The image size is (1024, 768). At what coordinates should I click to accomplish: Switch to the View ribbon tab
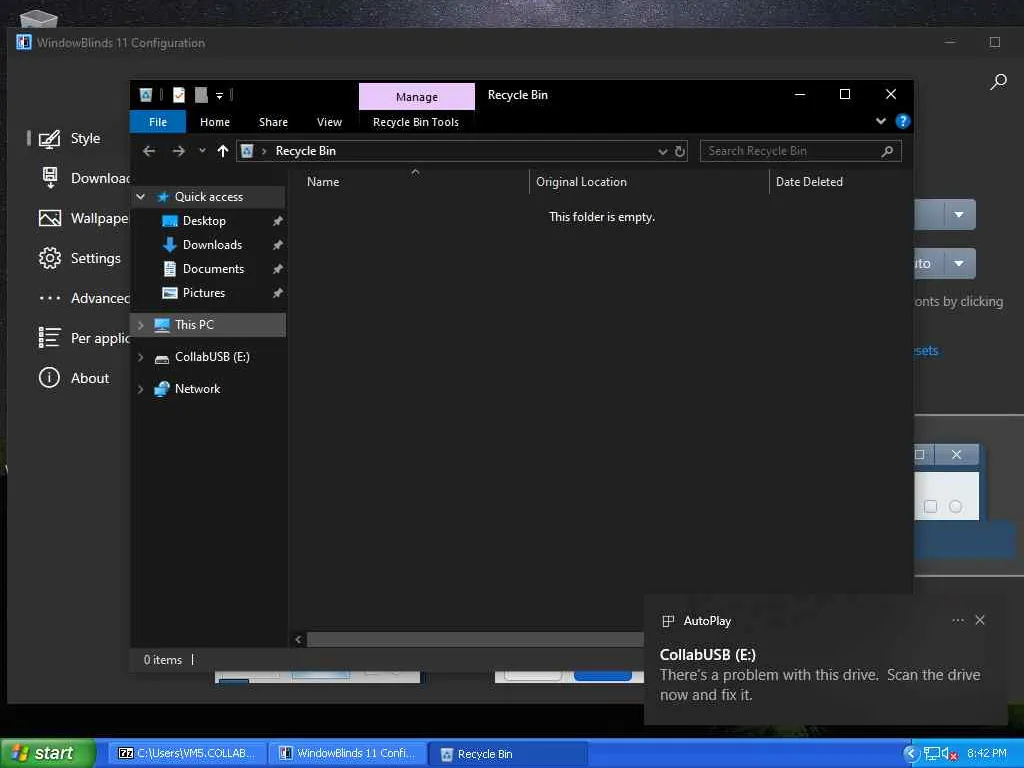coord(329,122)
